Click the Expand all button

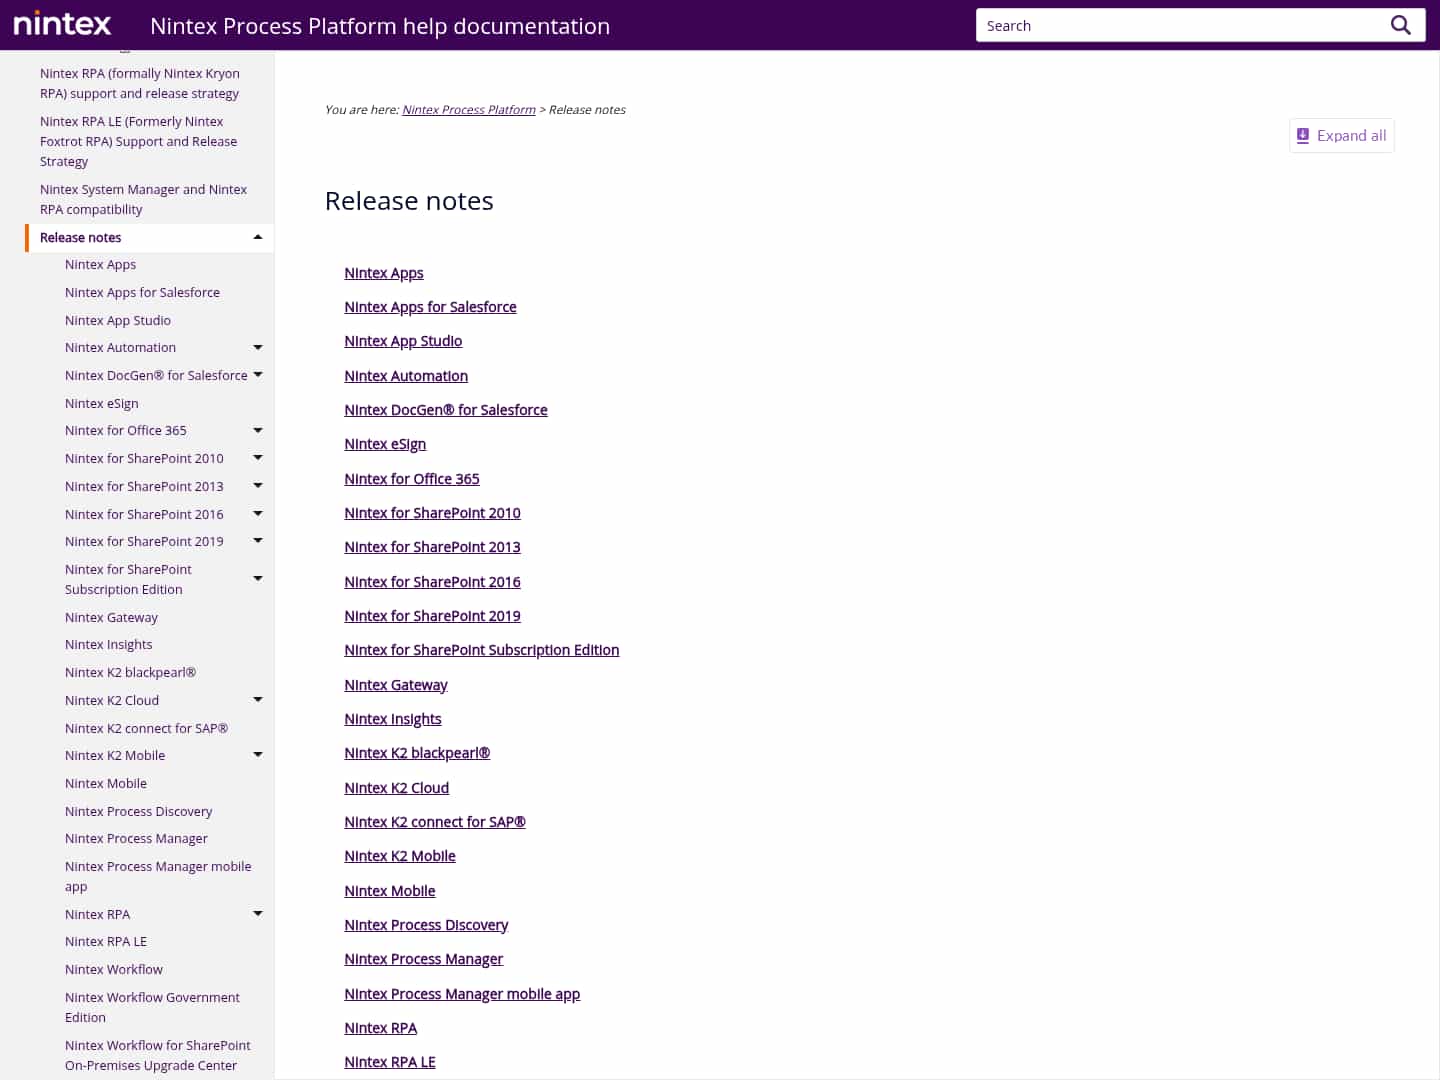point(1341,135)
